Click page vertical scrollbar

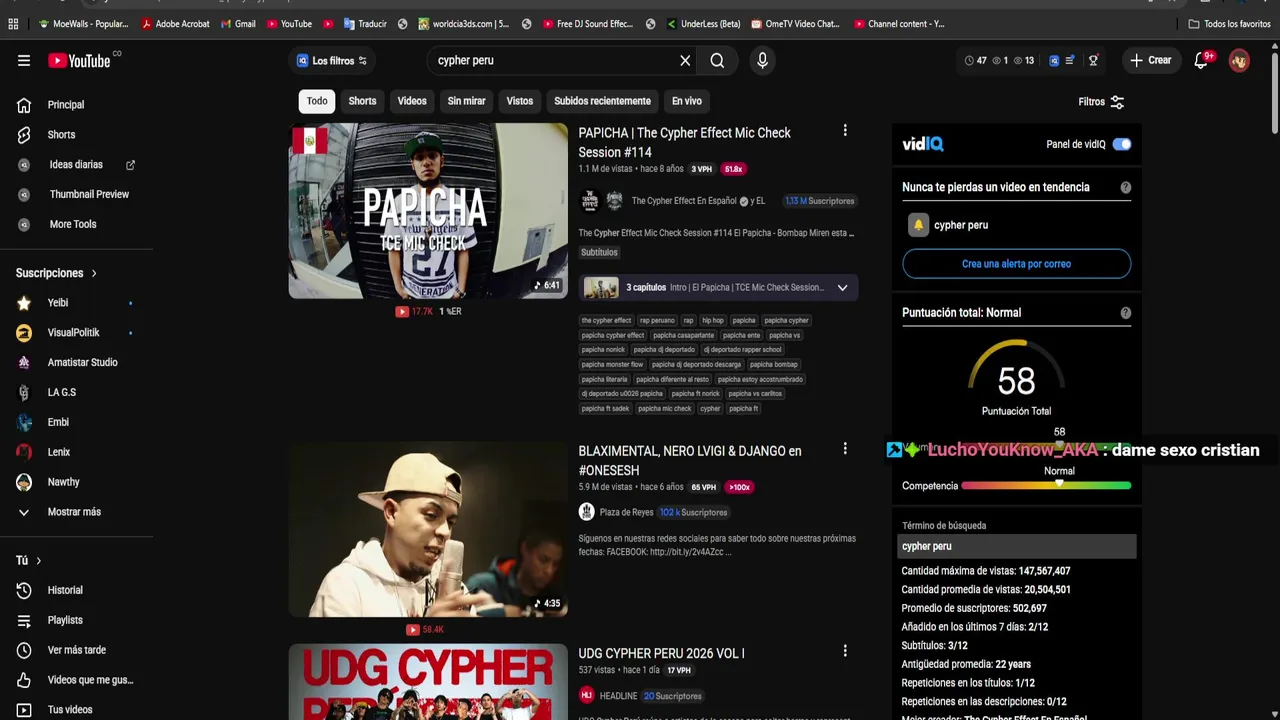pyautogui.click(x=1274, y=90)
